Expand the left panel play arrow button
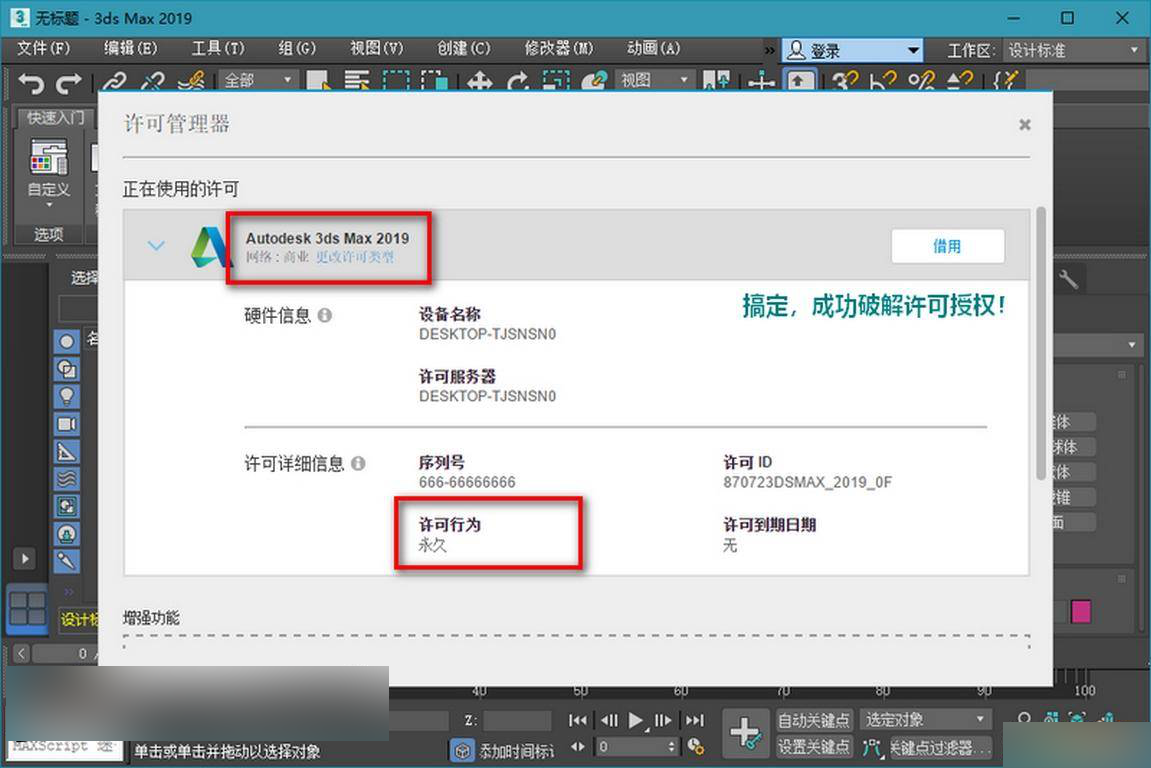The image size is (1151, 768). click(25, 558)
